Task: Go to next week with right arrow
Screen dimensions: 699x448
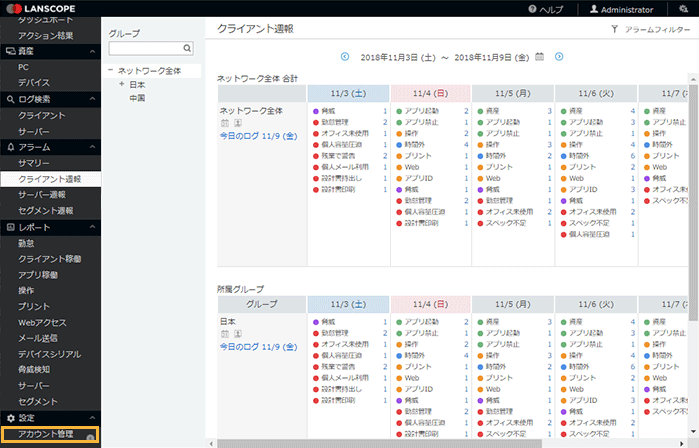Action: 559,57
